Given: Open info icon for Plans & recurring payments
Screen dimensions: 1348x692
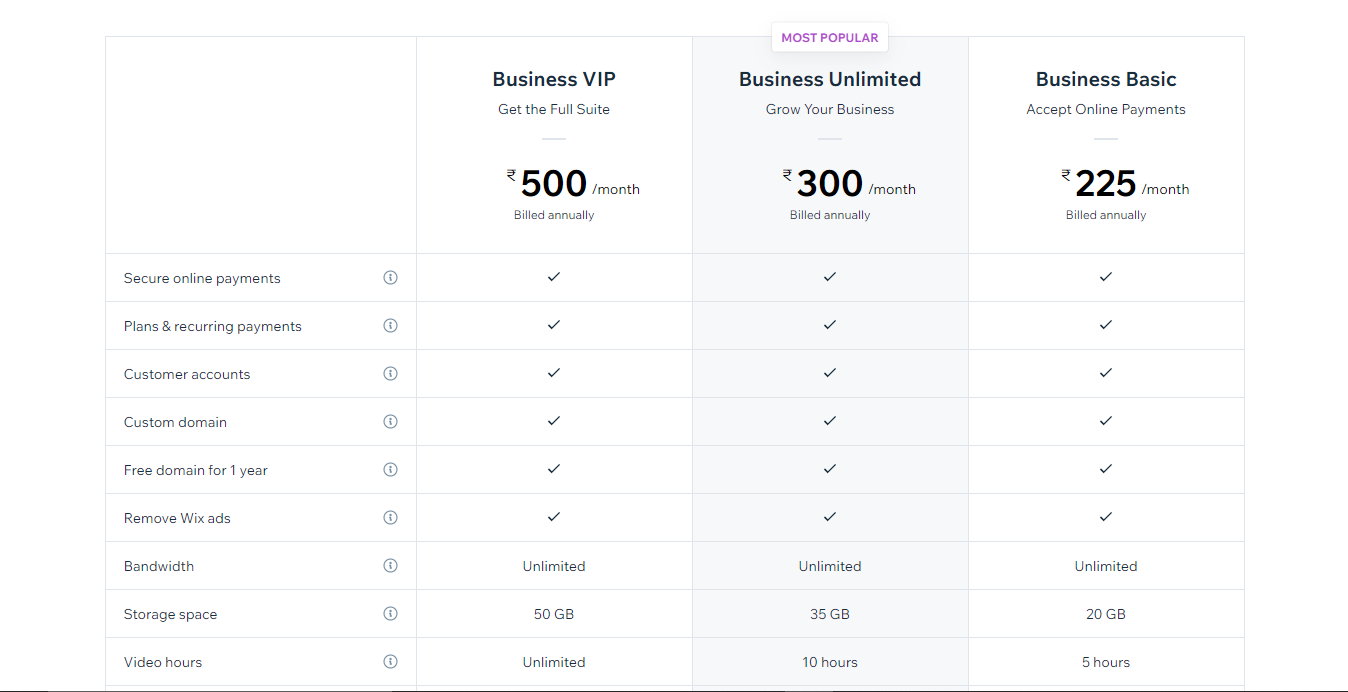Looking at the screenshot, I should pos(390,326).
